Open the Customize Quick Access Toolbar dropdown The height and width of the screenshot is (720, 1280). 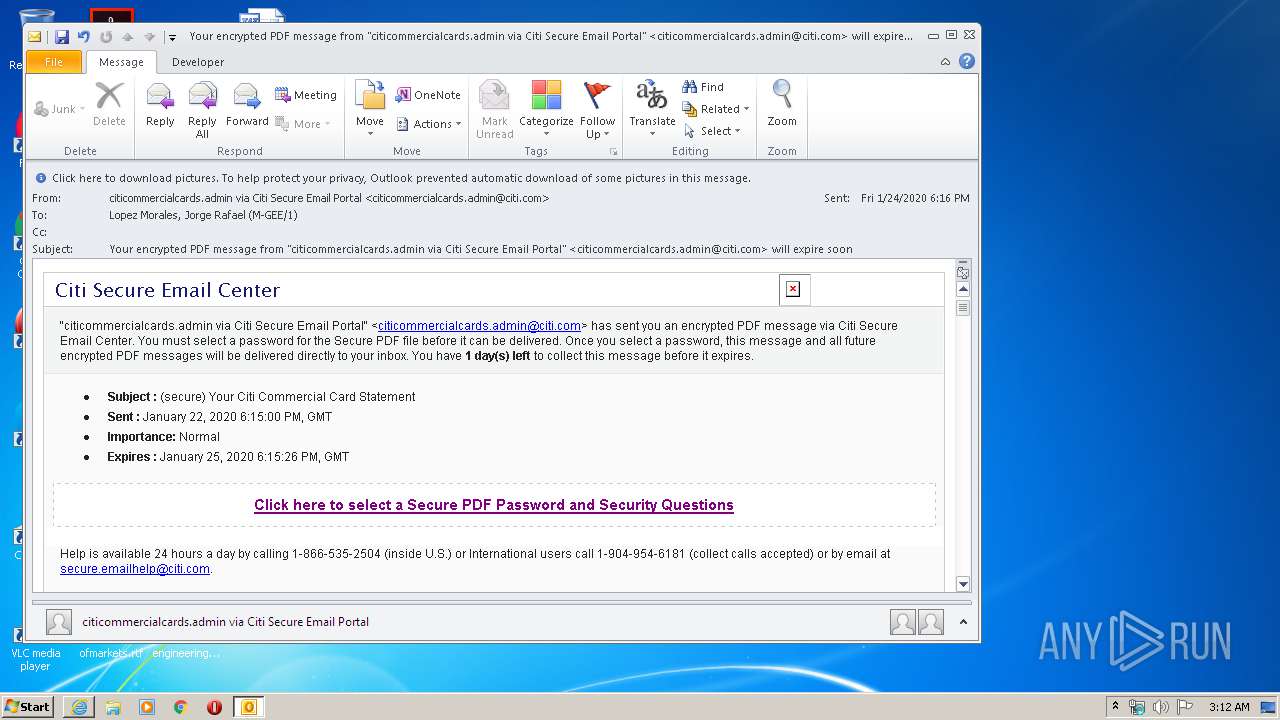coord(172,37)
